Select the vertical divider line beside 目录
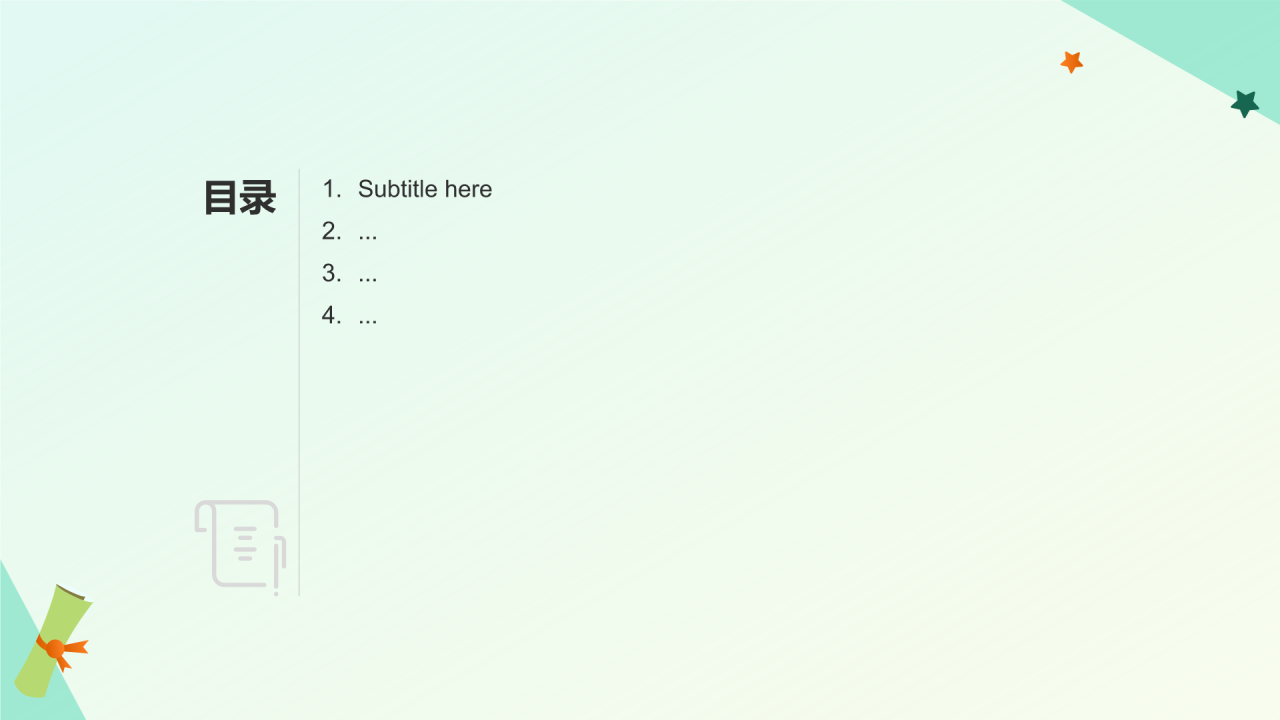Viewport: 1280px width, 720px height. pos(299,382)
